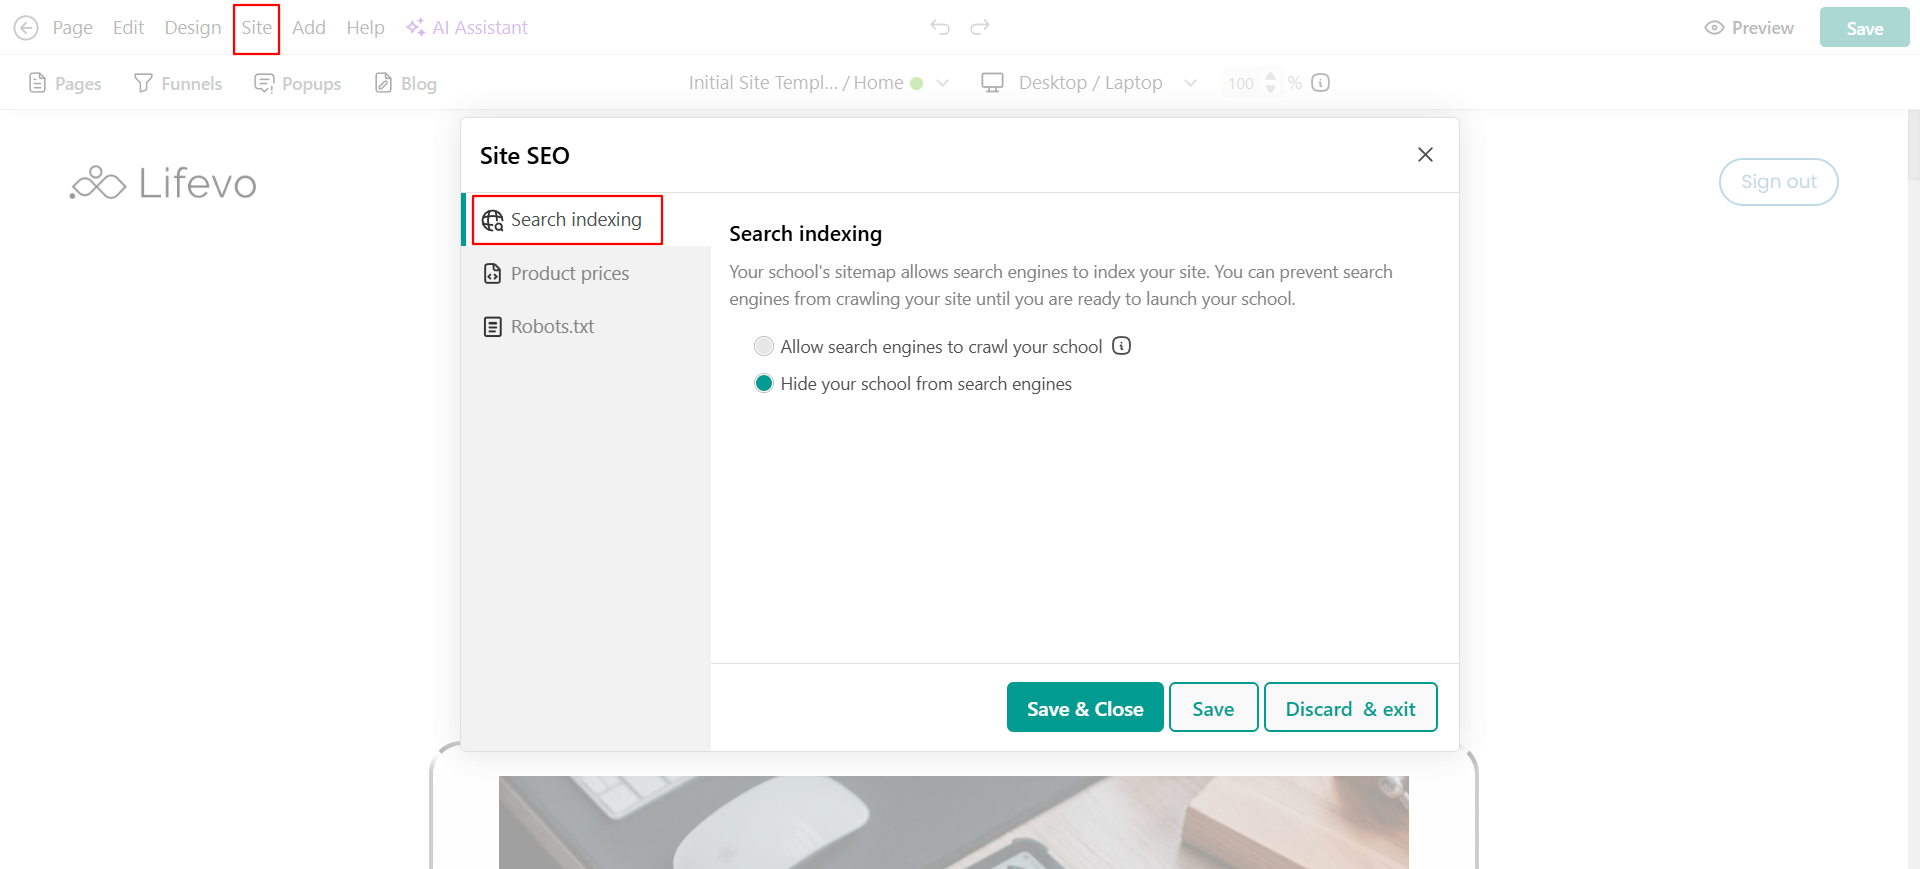Open the Design menu
Viewport: 1920px width, 869px height.
pos(193,27)
